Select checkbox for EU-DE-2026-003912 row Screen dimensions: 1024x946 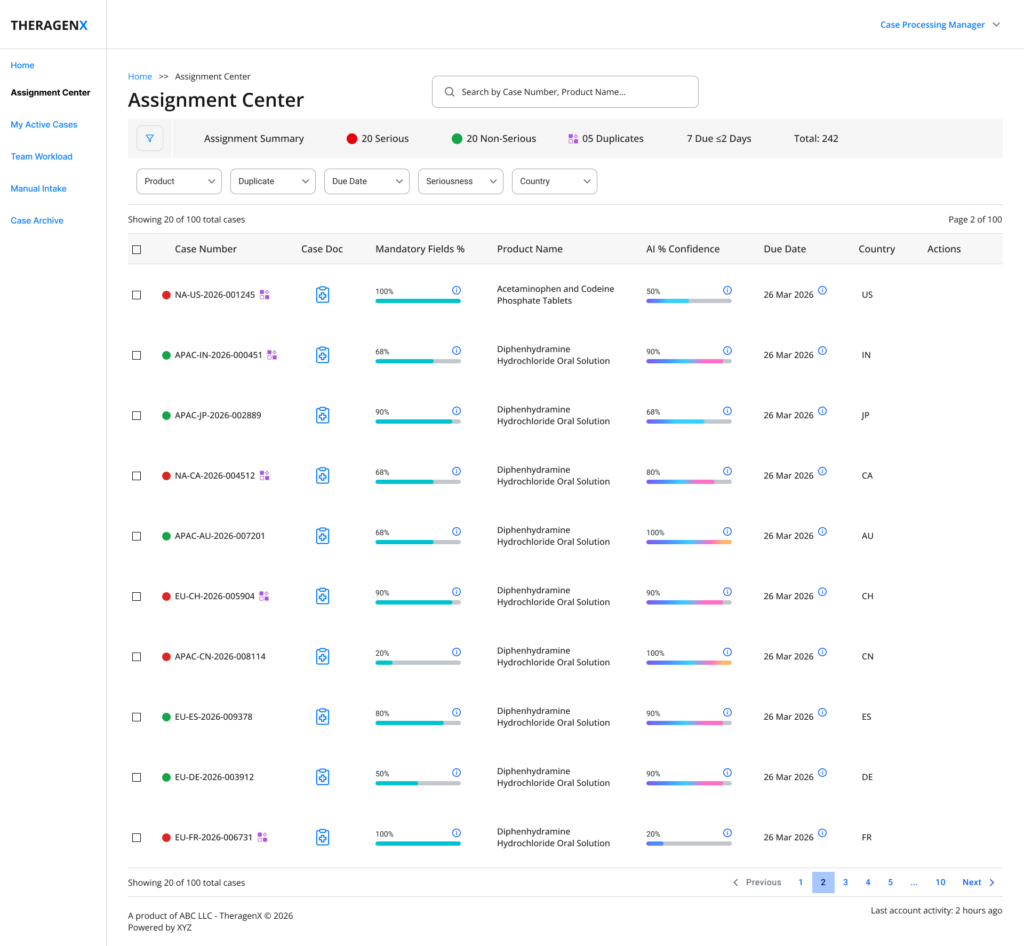136,777
